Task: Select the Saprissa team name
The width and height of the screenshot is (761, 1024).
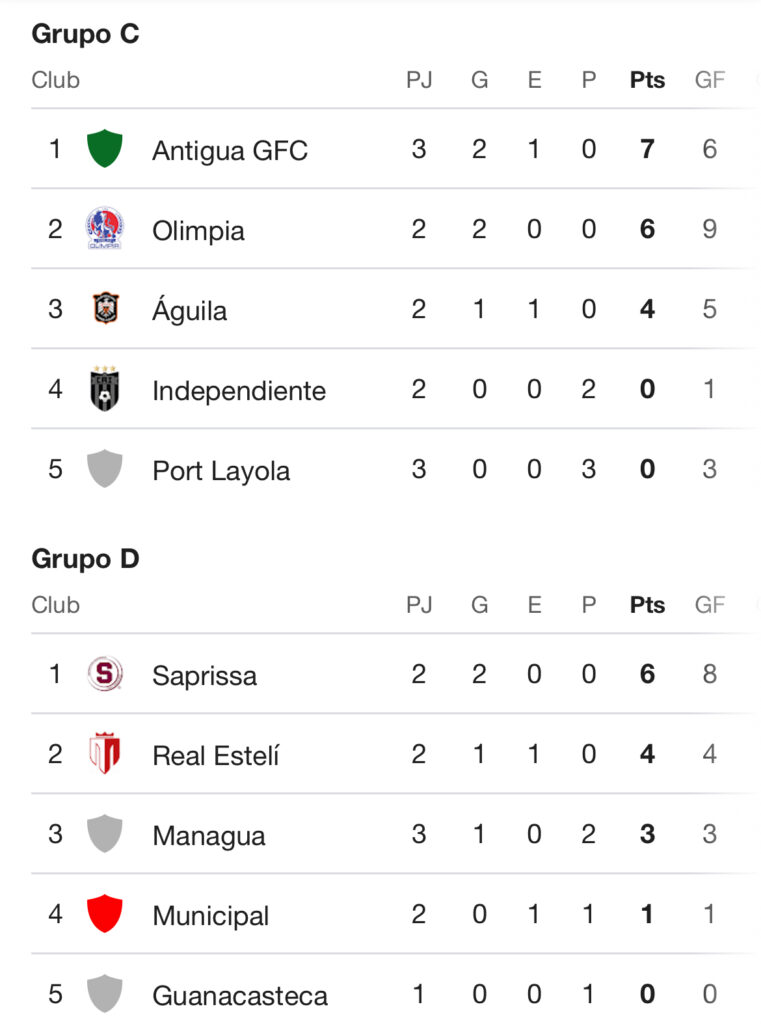Action: tap(204, 676)
